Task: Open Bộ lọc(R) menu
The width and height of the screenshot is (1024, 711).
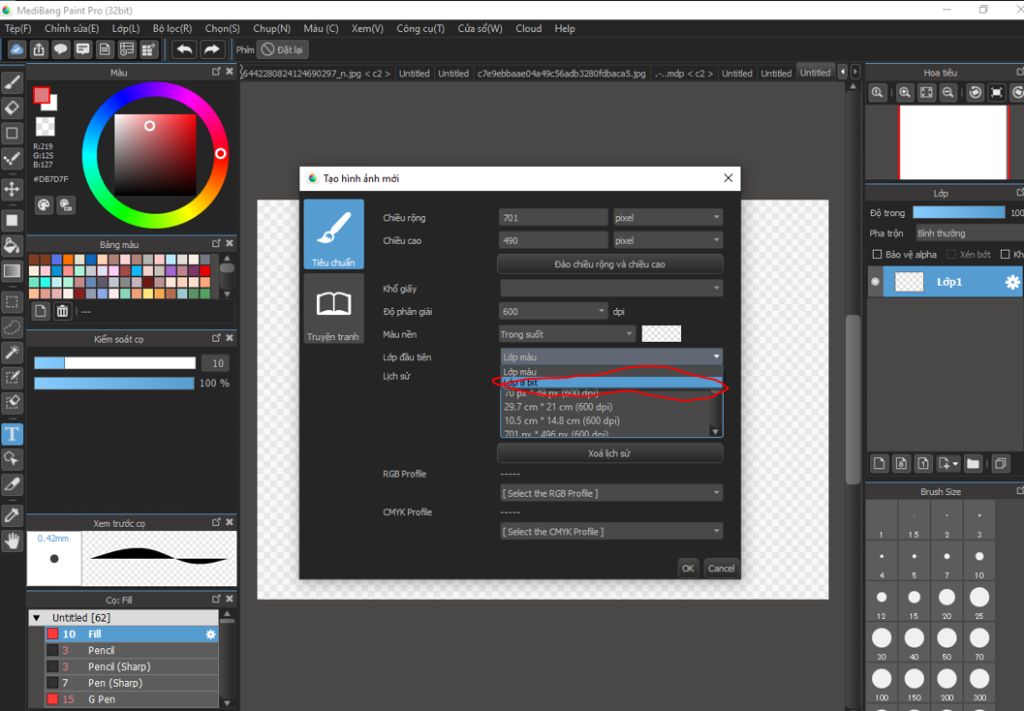Action: 172,29
